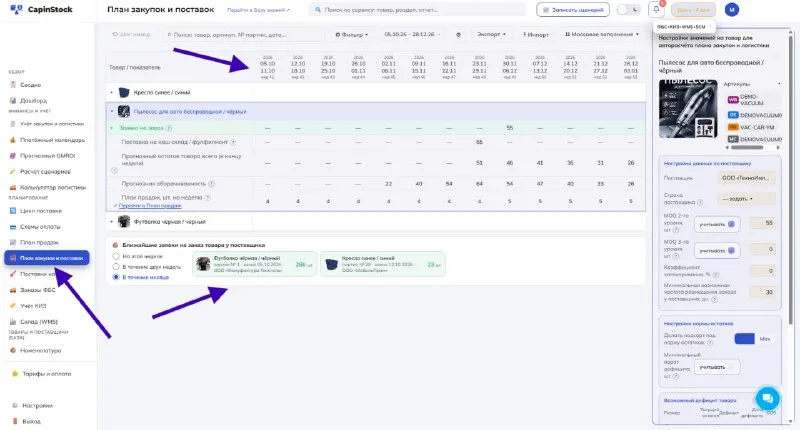Click the Импорт button
Image resolution: width=800 pixels, height=430 pixels.
pos(535,34)
